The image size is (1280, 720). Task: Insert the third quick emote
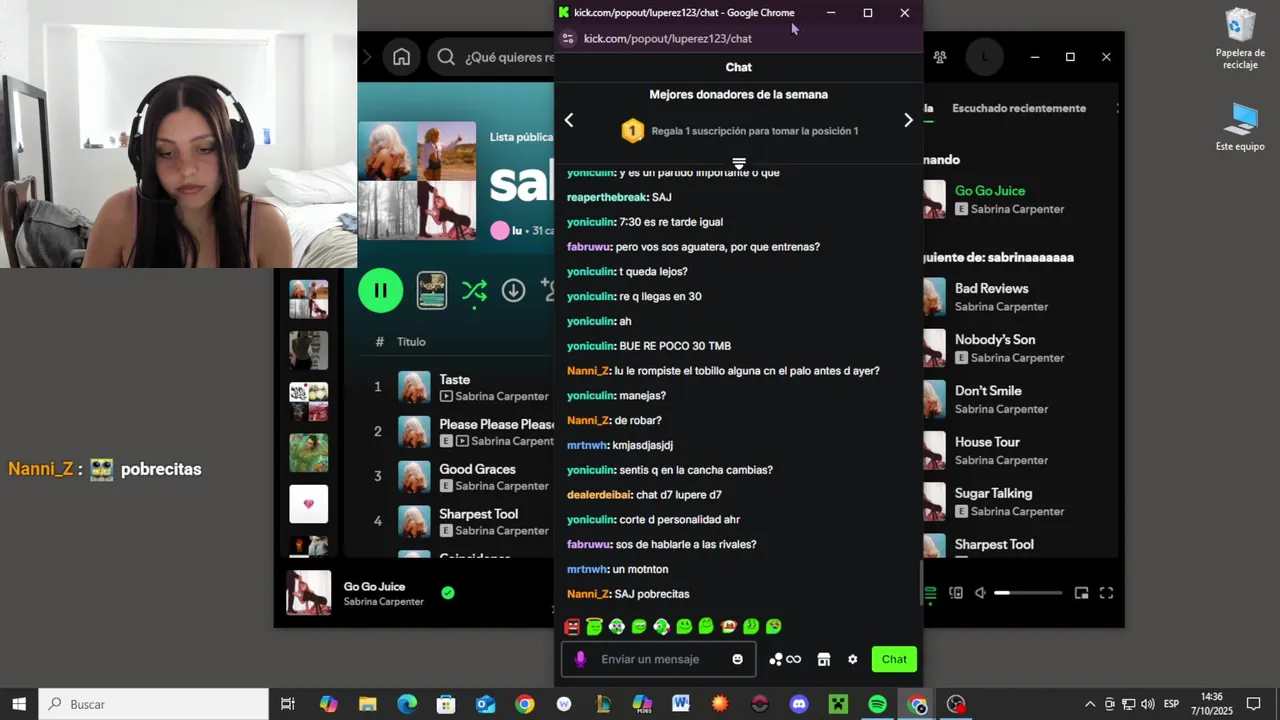(617, 627)
